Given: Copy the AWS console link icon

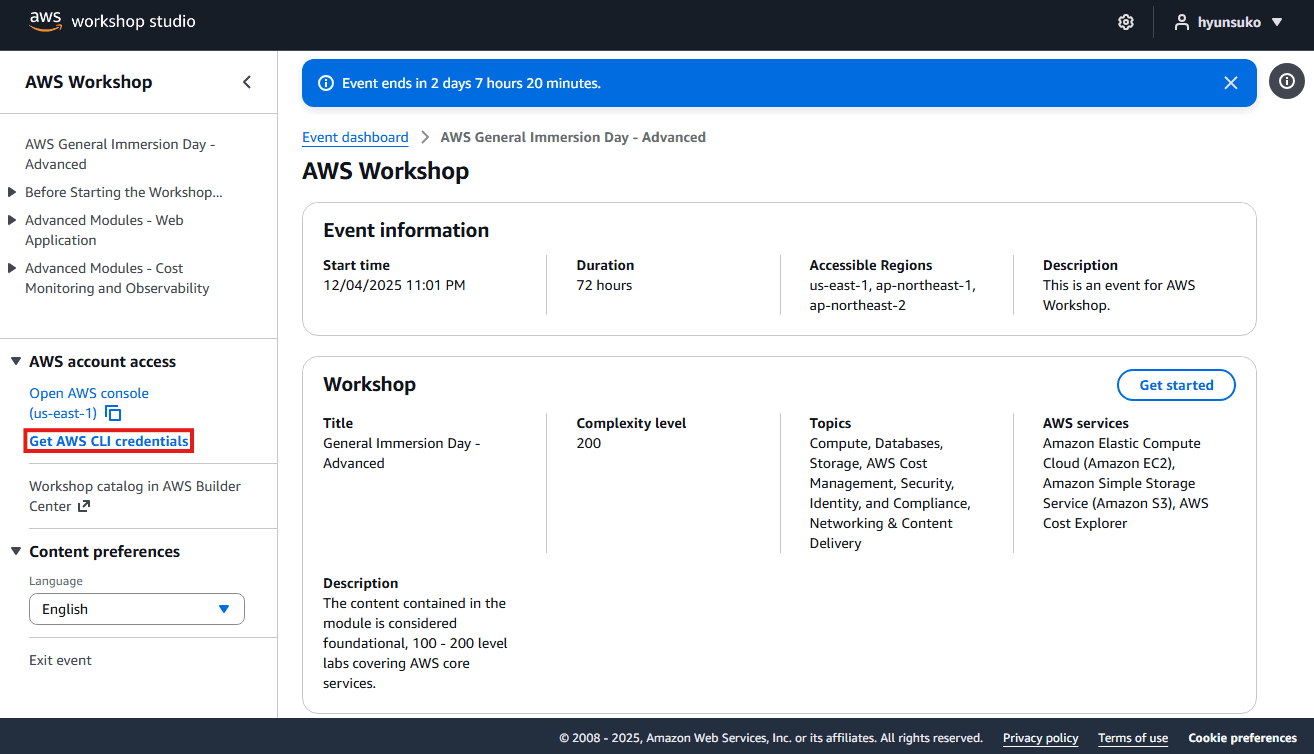Looking at the screenshot, I should [114, 413].
